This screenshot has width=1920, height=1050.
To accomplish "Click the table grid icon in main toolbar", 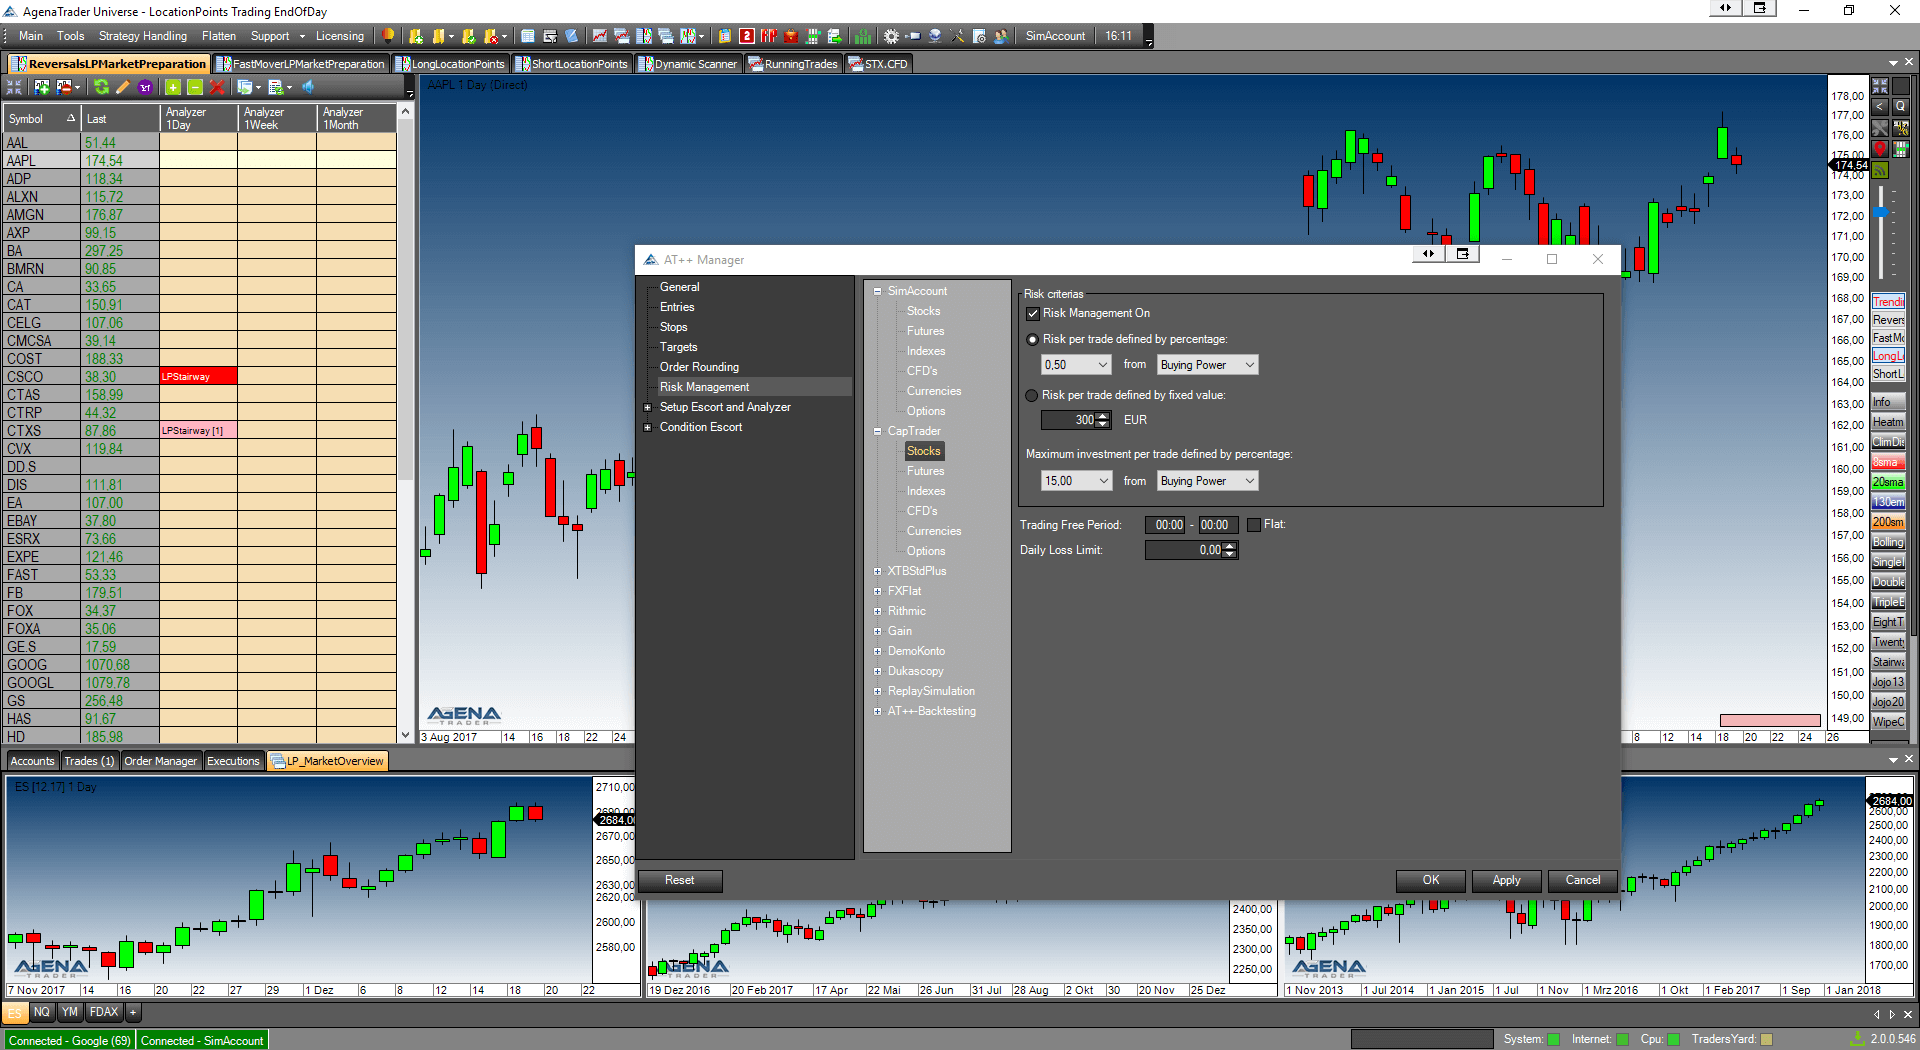I will coord(528,36).
